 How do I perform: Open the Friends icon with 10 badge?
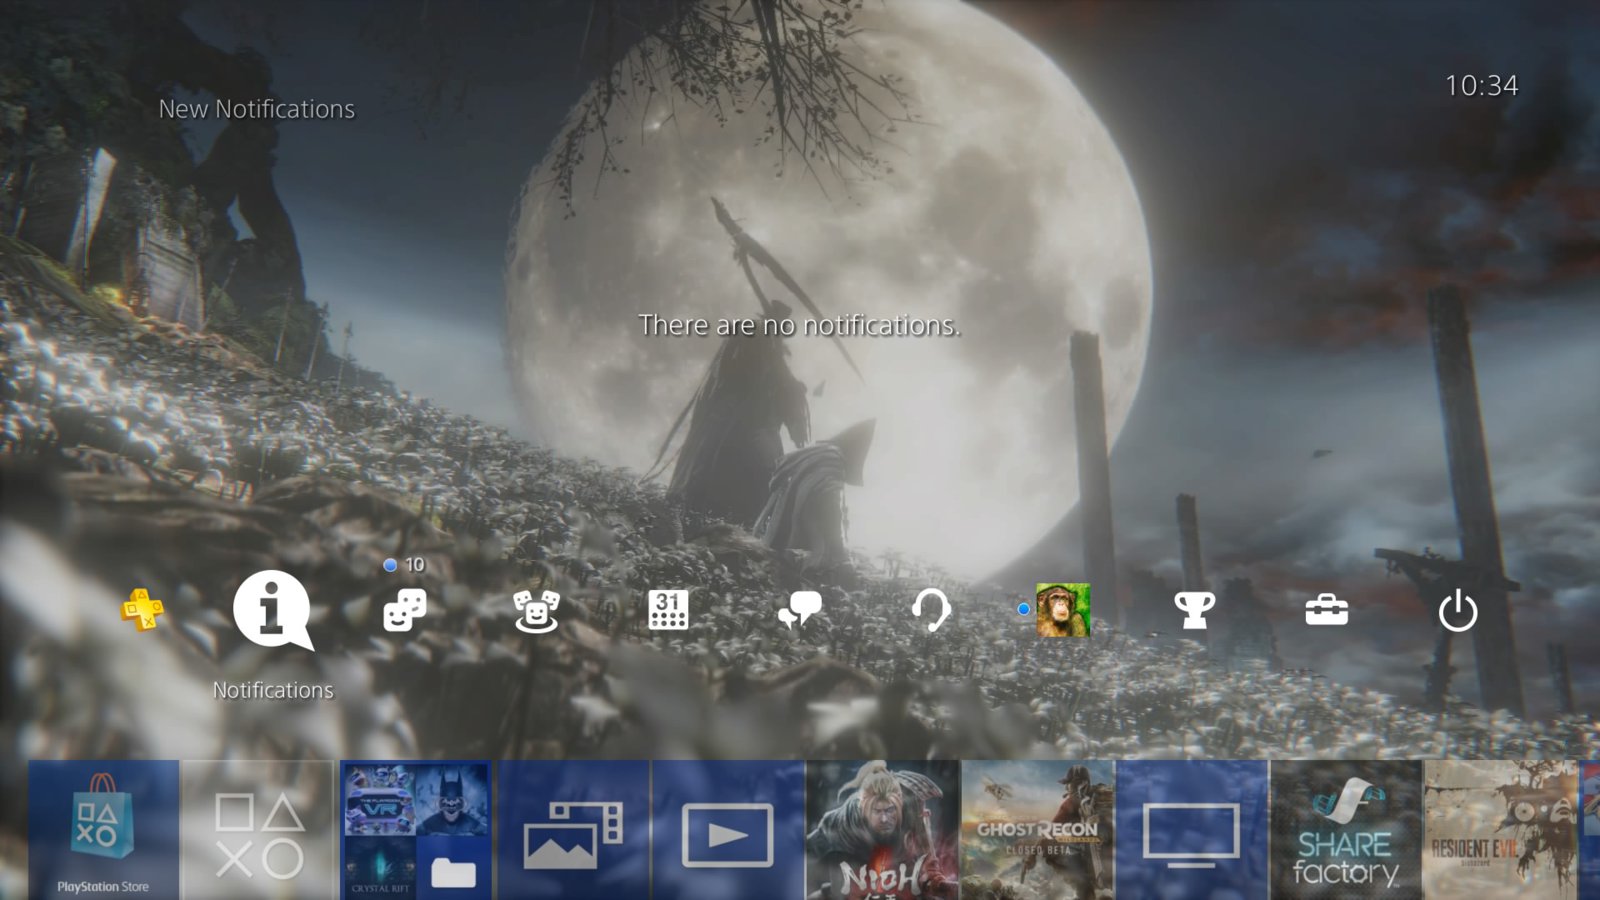pos(404,610)
